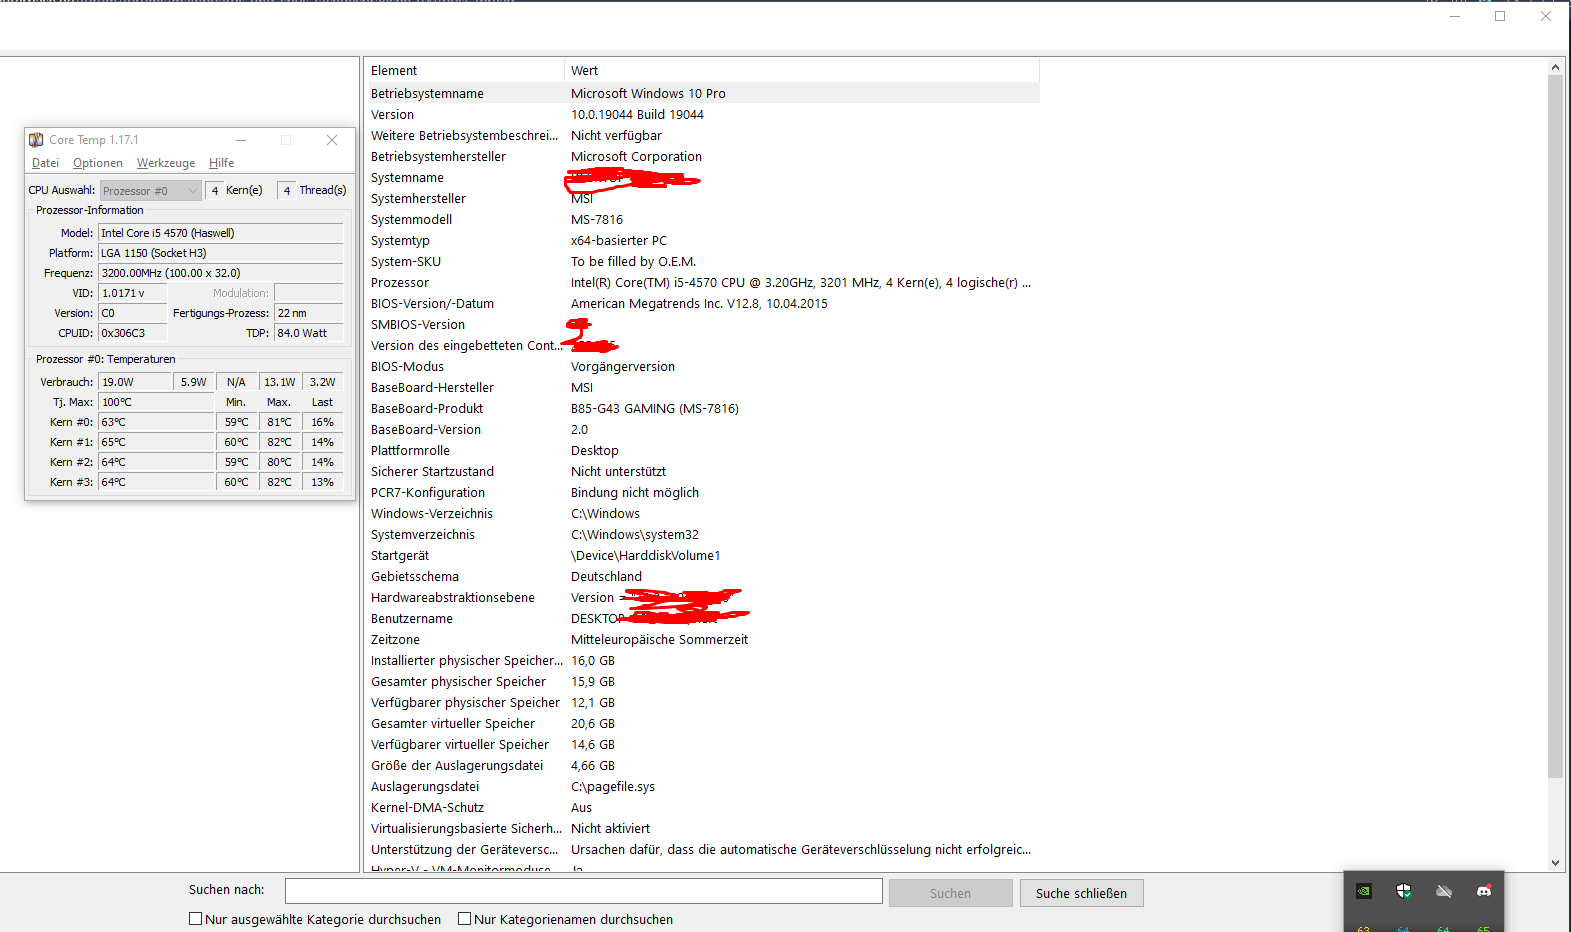Image resolution: width=1571 pixels, height=932 pixels.
Task: Click the Tj. Max 100°C field
Action: coord(156,402)
